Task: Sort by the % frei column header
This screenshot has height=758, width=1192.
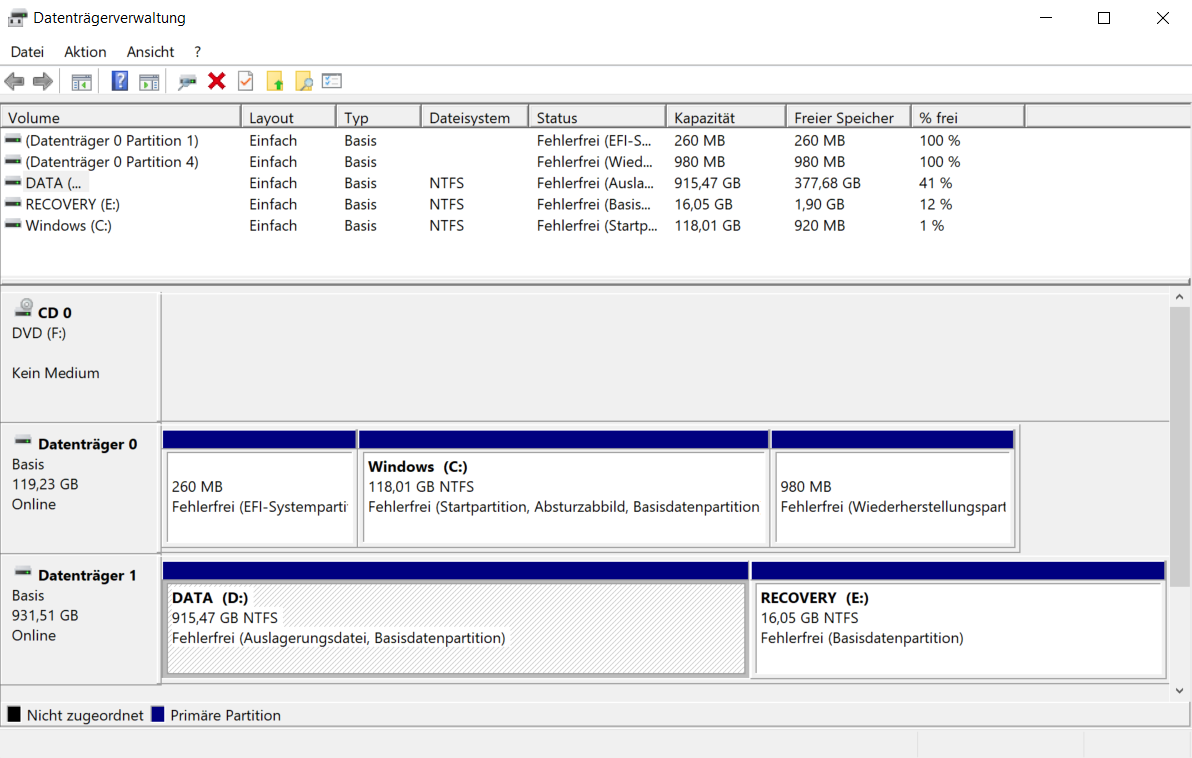Action: tap(968, 117)
